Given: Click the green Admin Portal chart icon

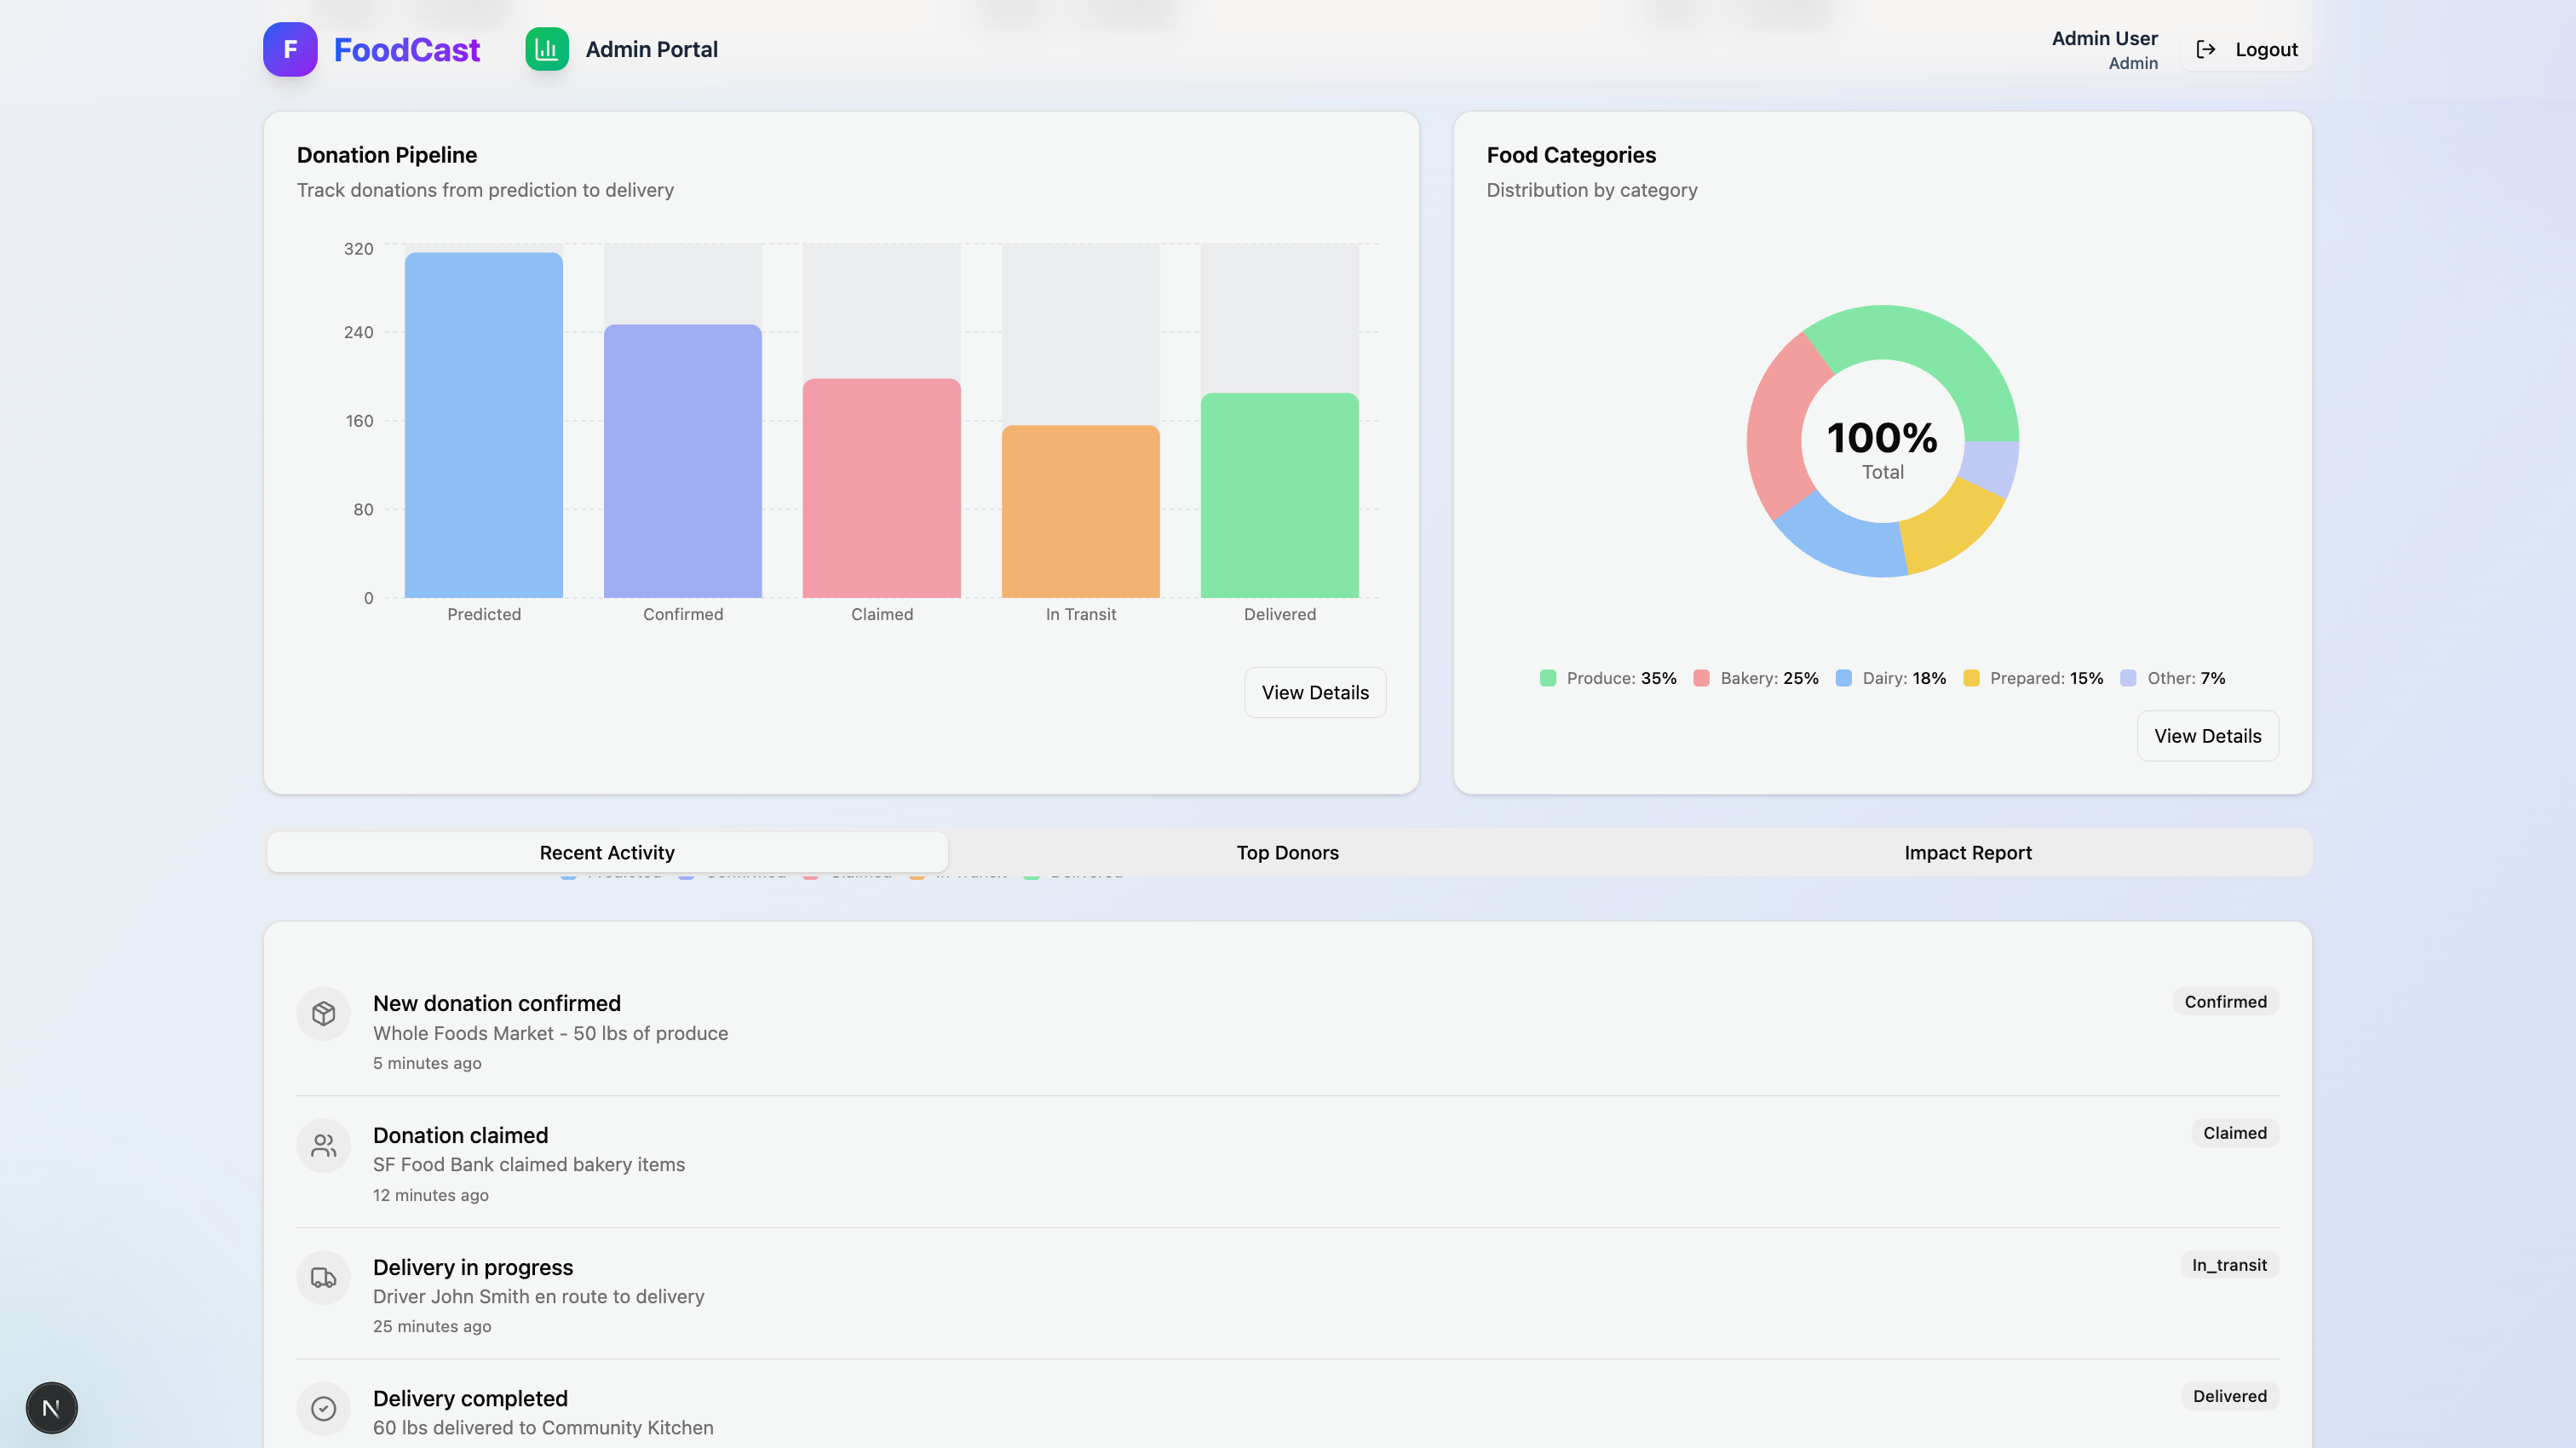Looking at the screenshot, I should click(547, 49).
